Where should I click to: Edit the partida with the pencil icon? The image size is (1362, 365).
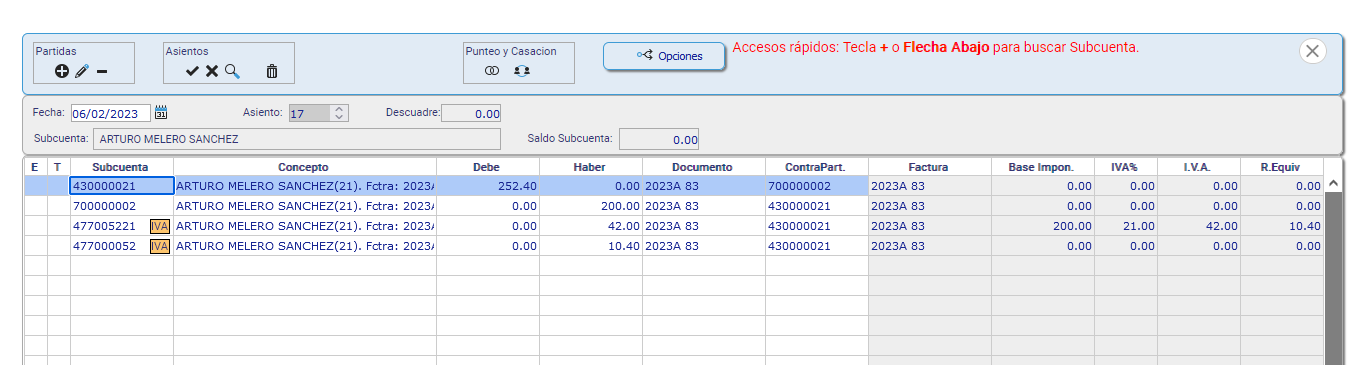pyautogui.click(x=82, y=71)
